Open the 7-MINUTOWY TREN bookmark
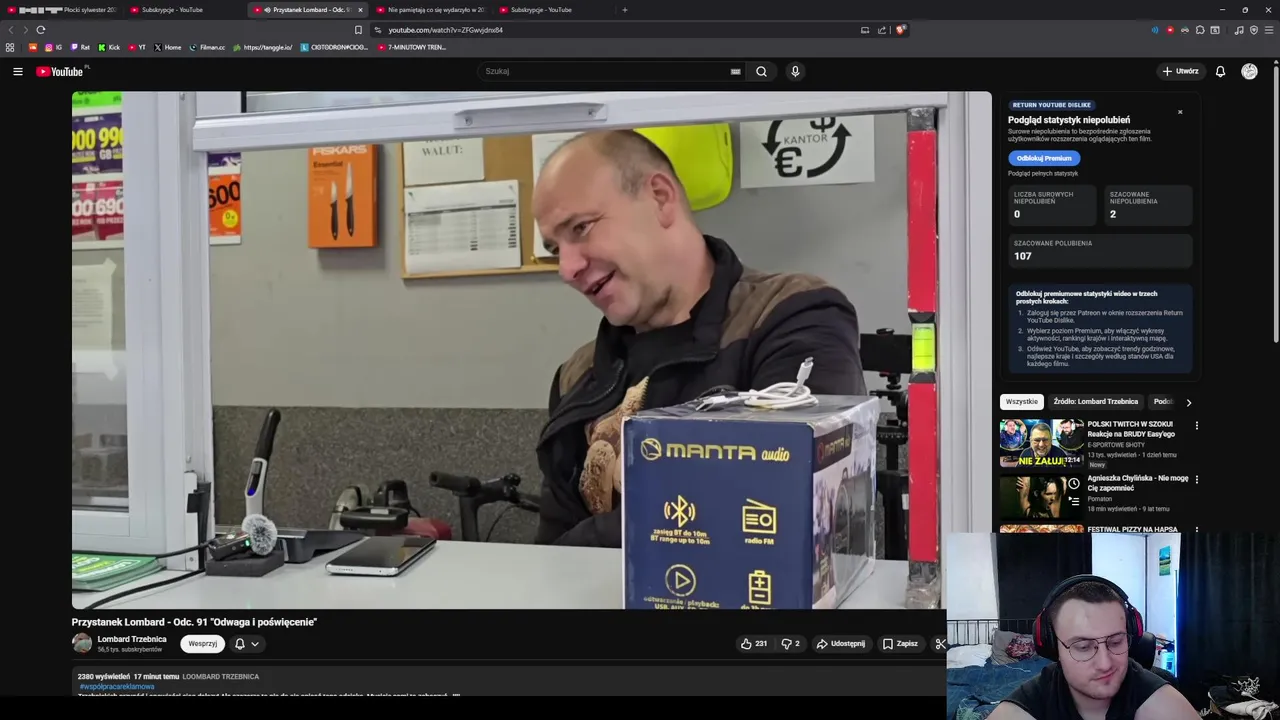 tap(412, 47)
